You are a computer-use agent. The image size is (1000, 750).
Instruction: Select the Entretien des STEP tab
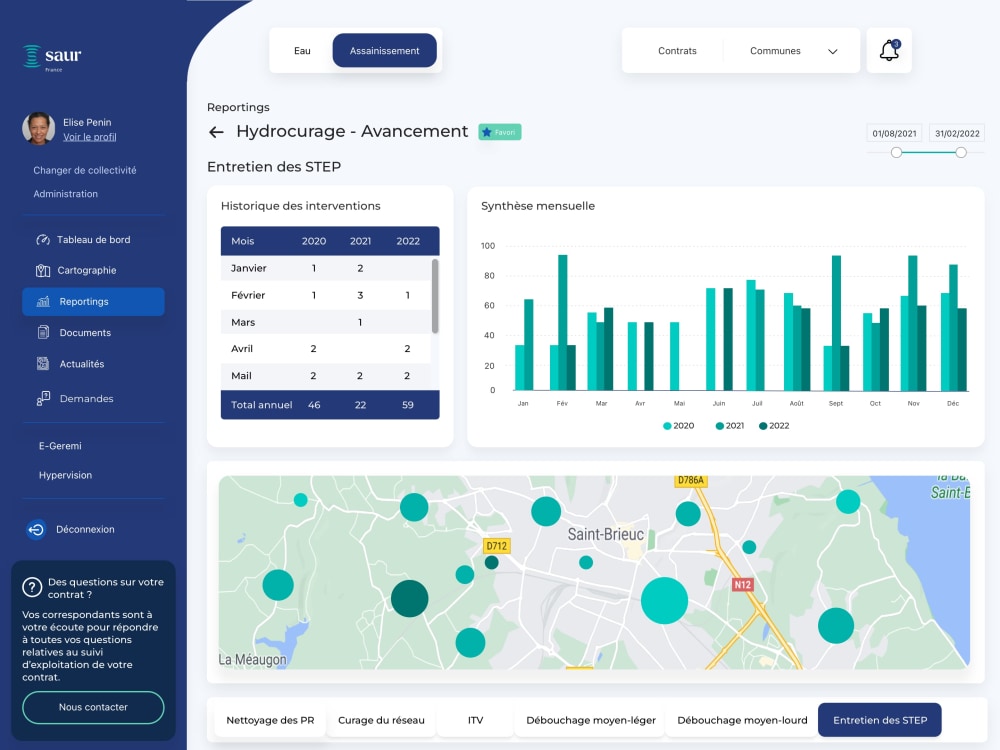click(880, 720)
